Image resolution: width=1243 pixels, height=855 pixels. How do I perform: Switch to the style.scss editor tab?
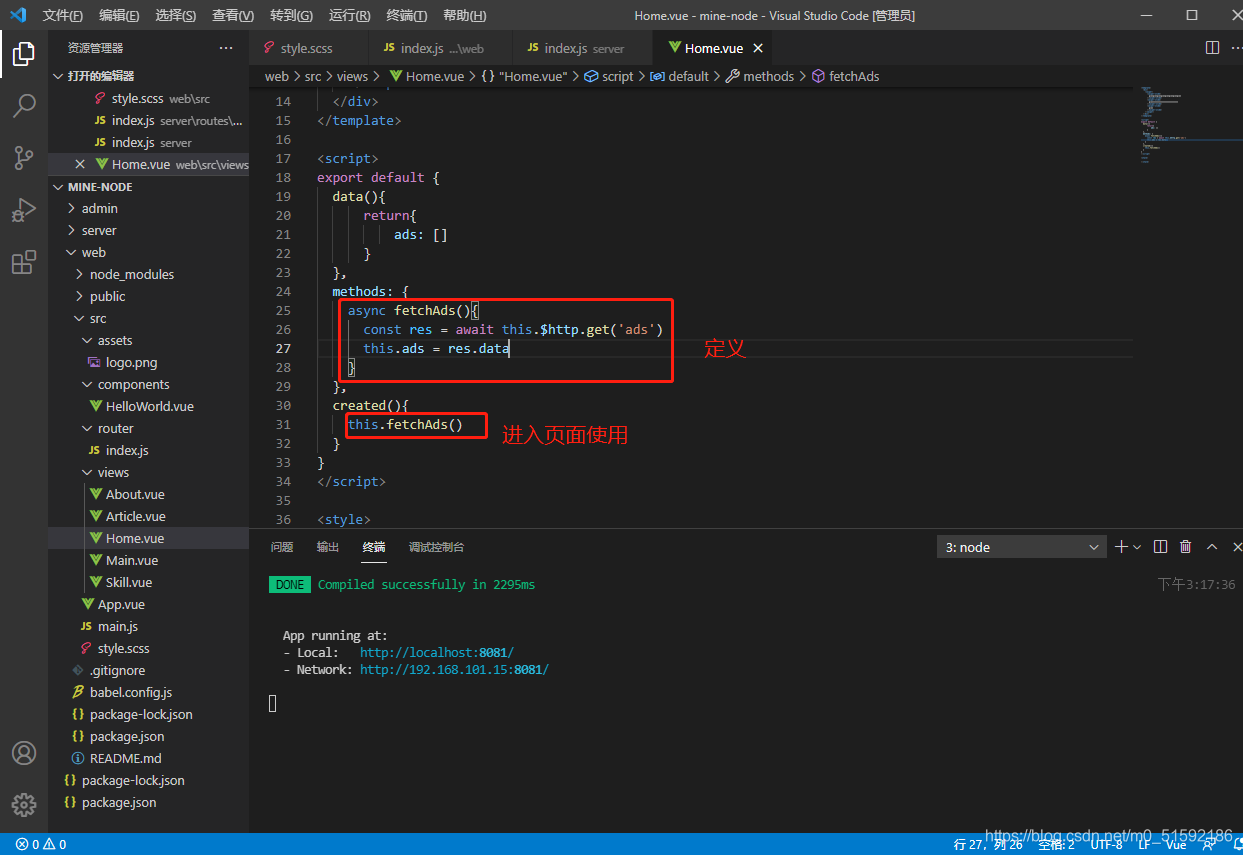click(x=309, y=48)
